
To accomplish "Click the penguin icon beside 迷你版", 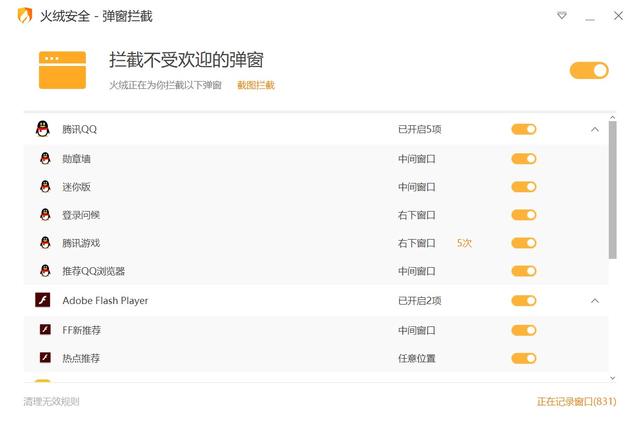I will pyautogui.click(x=45, y=187).
